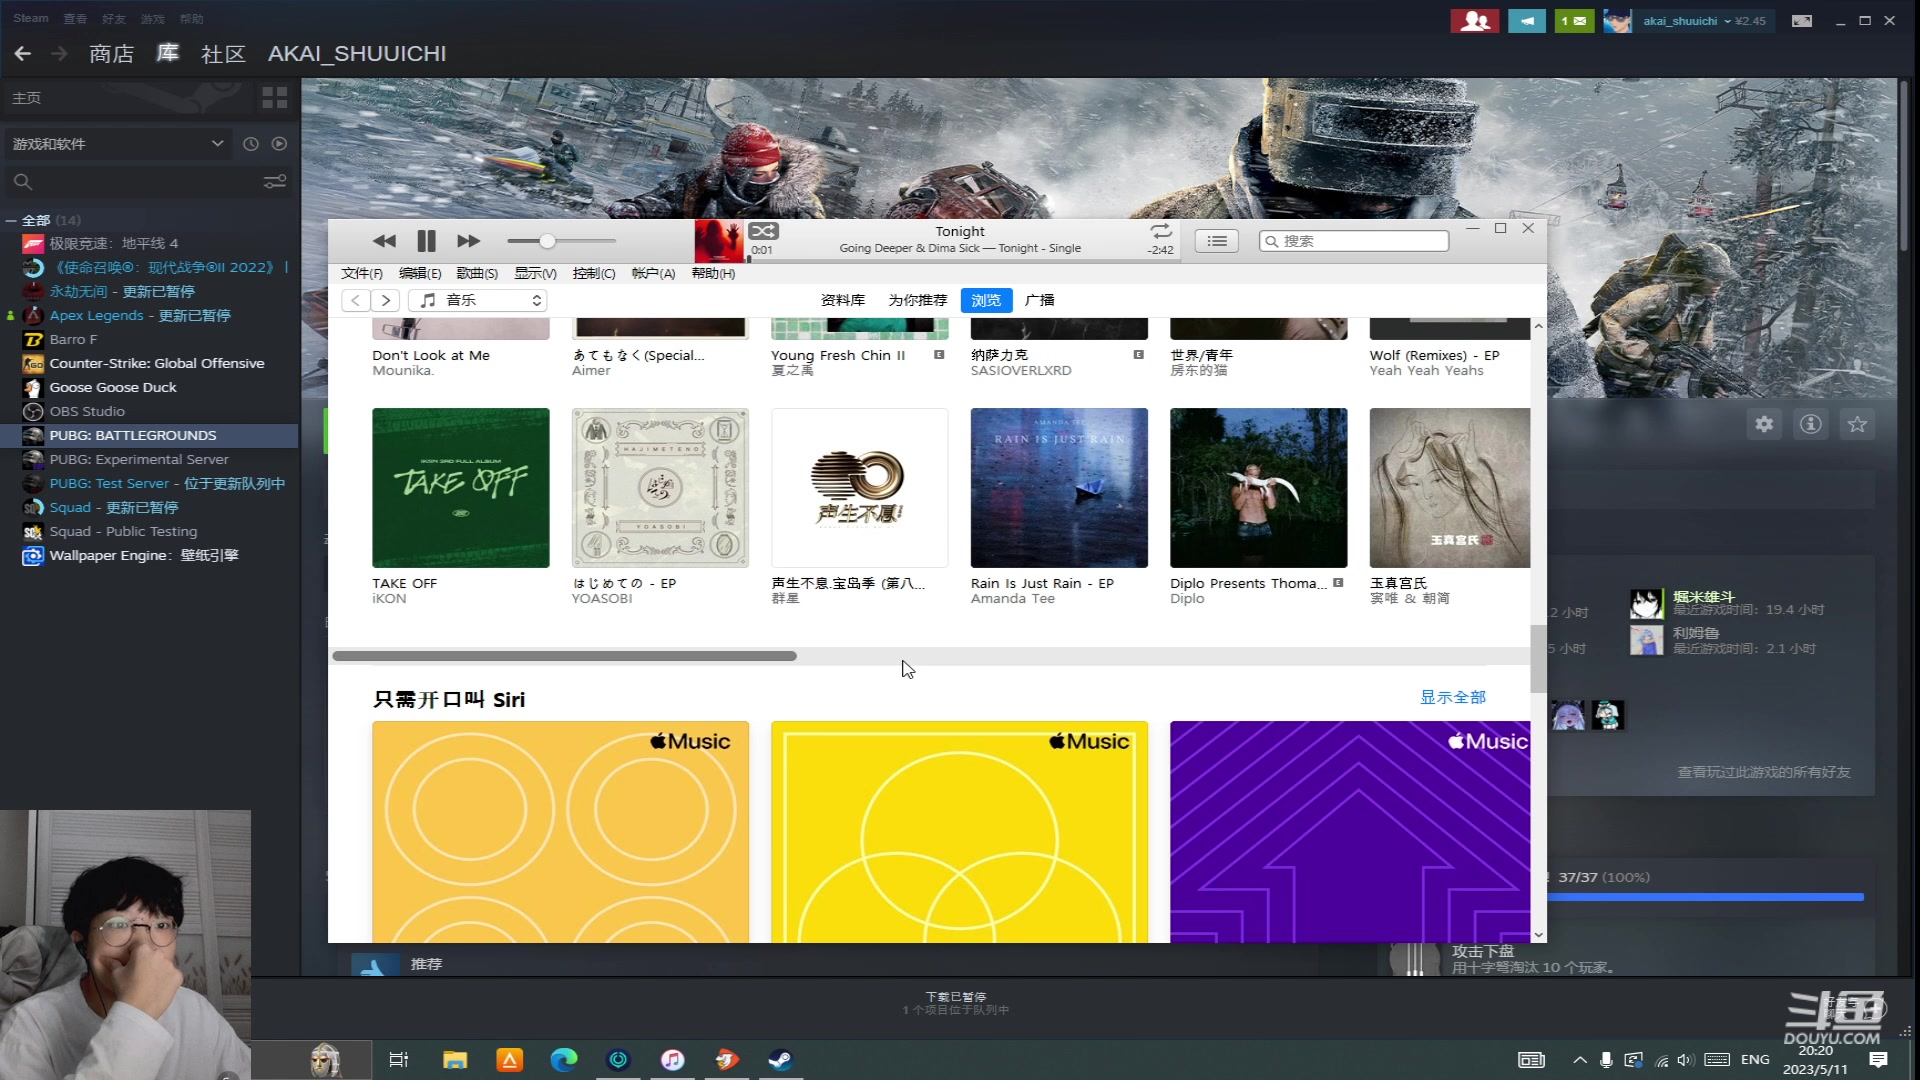Toggle Steam library grid view icon
Viewport: 1920px width, 1080px height.
274,97
